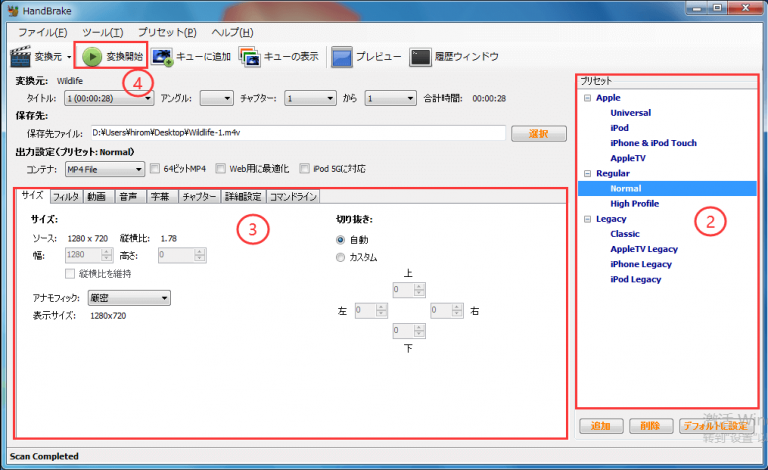Image resolution: width=768 pixels, height=470 pixels.
Task: Switch to the 字幕 tab
Action: click(160, 197)
